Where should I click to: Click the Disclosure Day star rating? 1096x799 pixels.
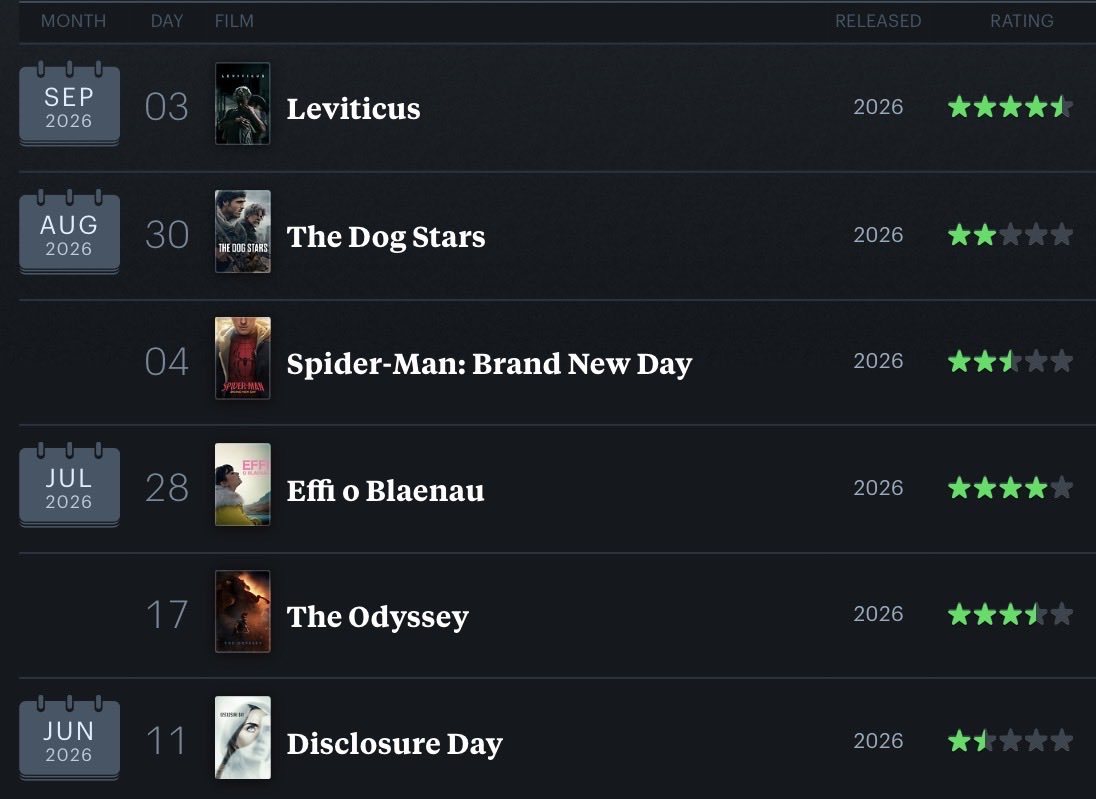[x=1010, y=740]
